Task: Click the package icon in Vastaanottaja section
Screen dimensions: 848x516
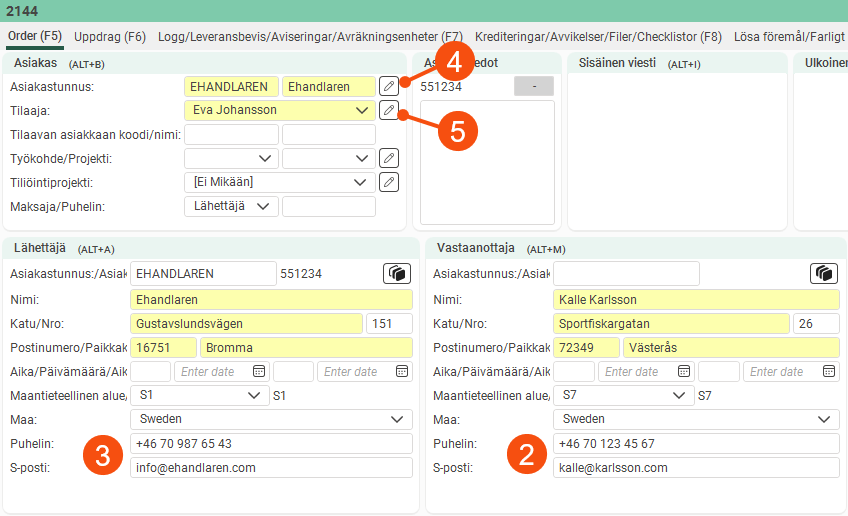Action: 824,273
